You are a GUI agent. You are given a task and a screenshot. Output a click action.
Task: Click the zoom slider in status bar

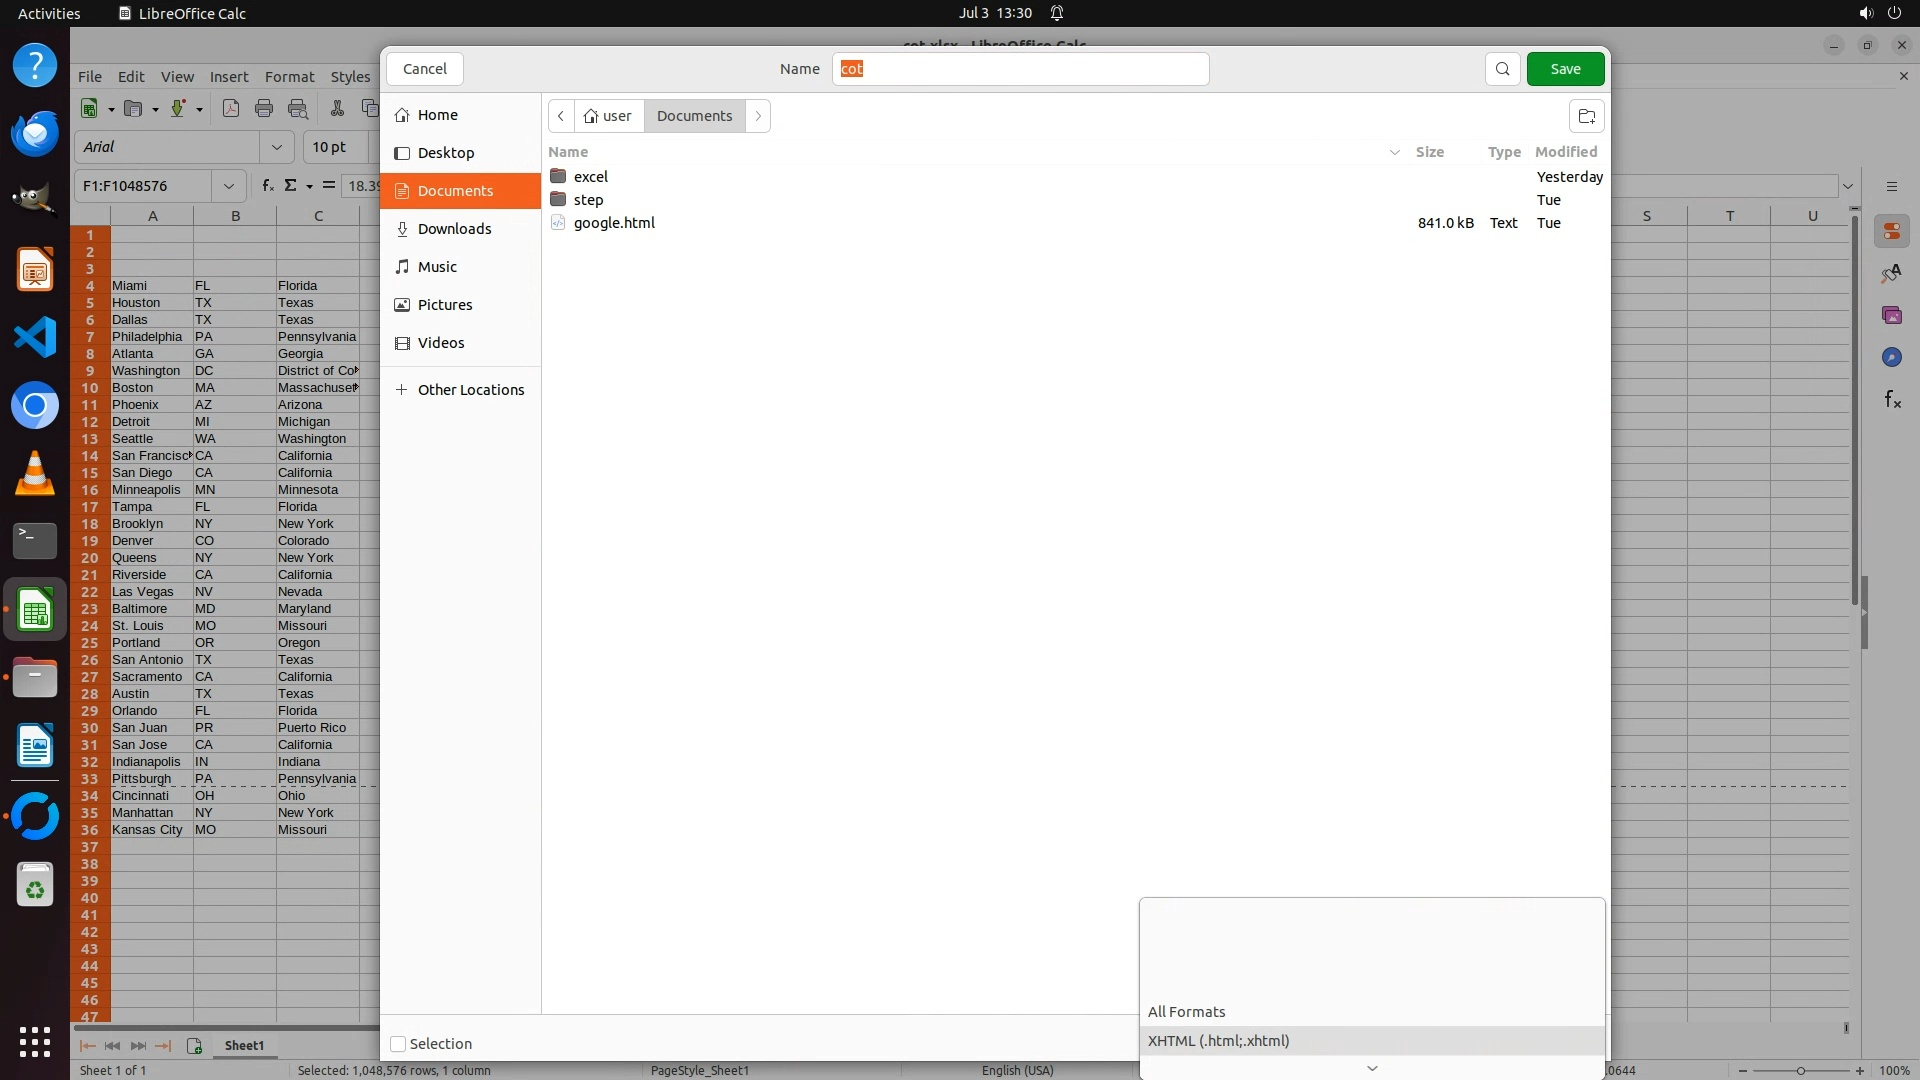pos(1800,1071)
